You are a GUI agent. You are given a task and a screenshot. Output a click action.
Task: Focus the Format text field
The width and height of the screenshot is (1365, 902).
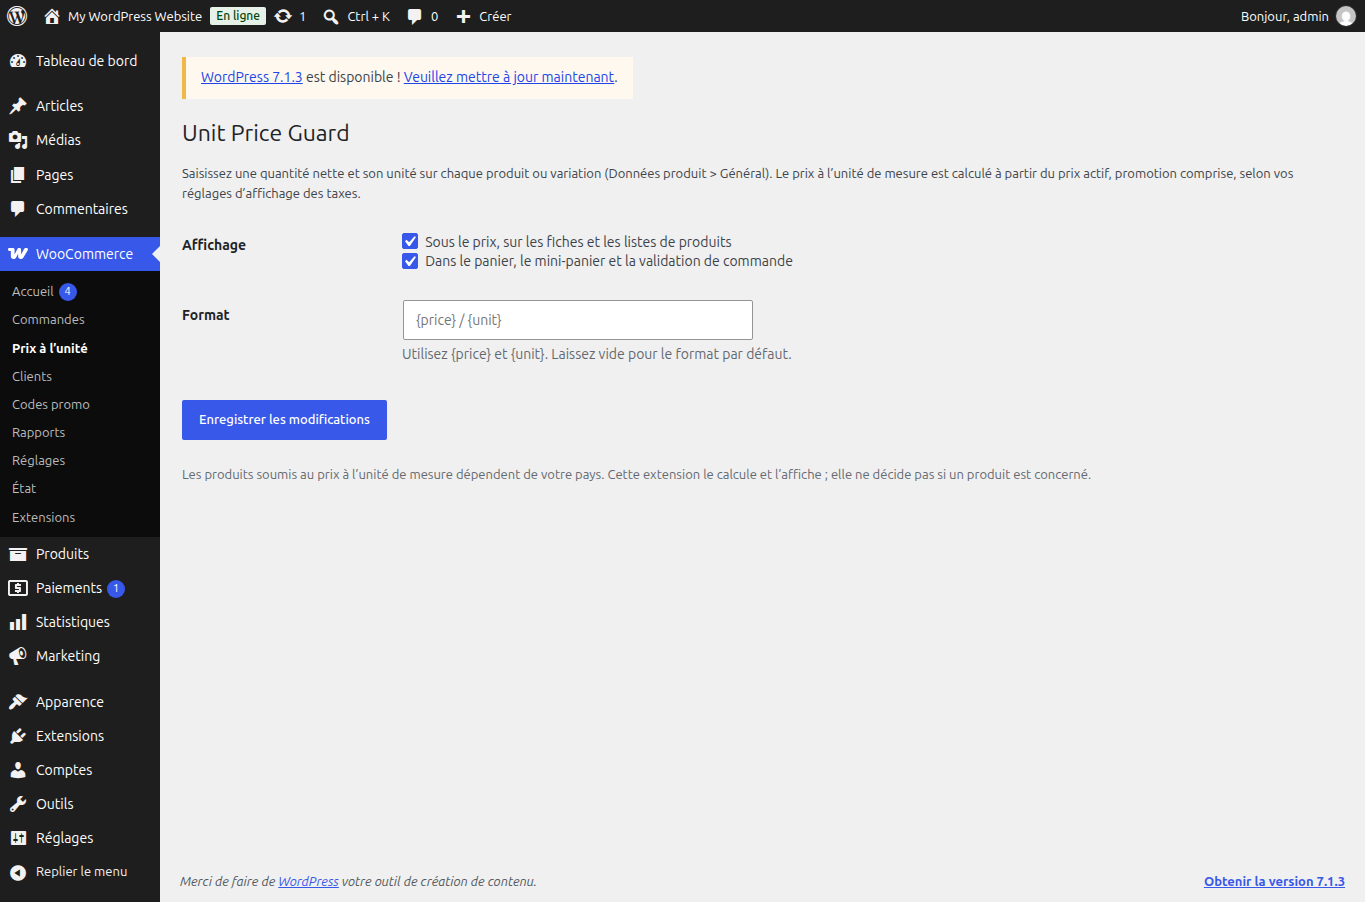click(578, 320)
